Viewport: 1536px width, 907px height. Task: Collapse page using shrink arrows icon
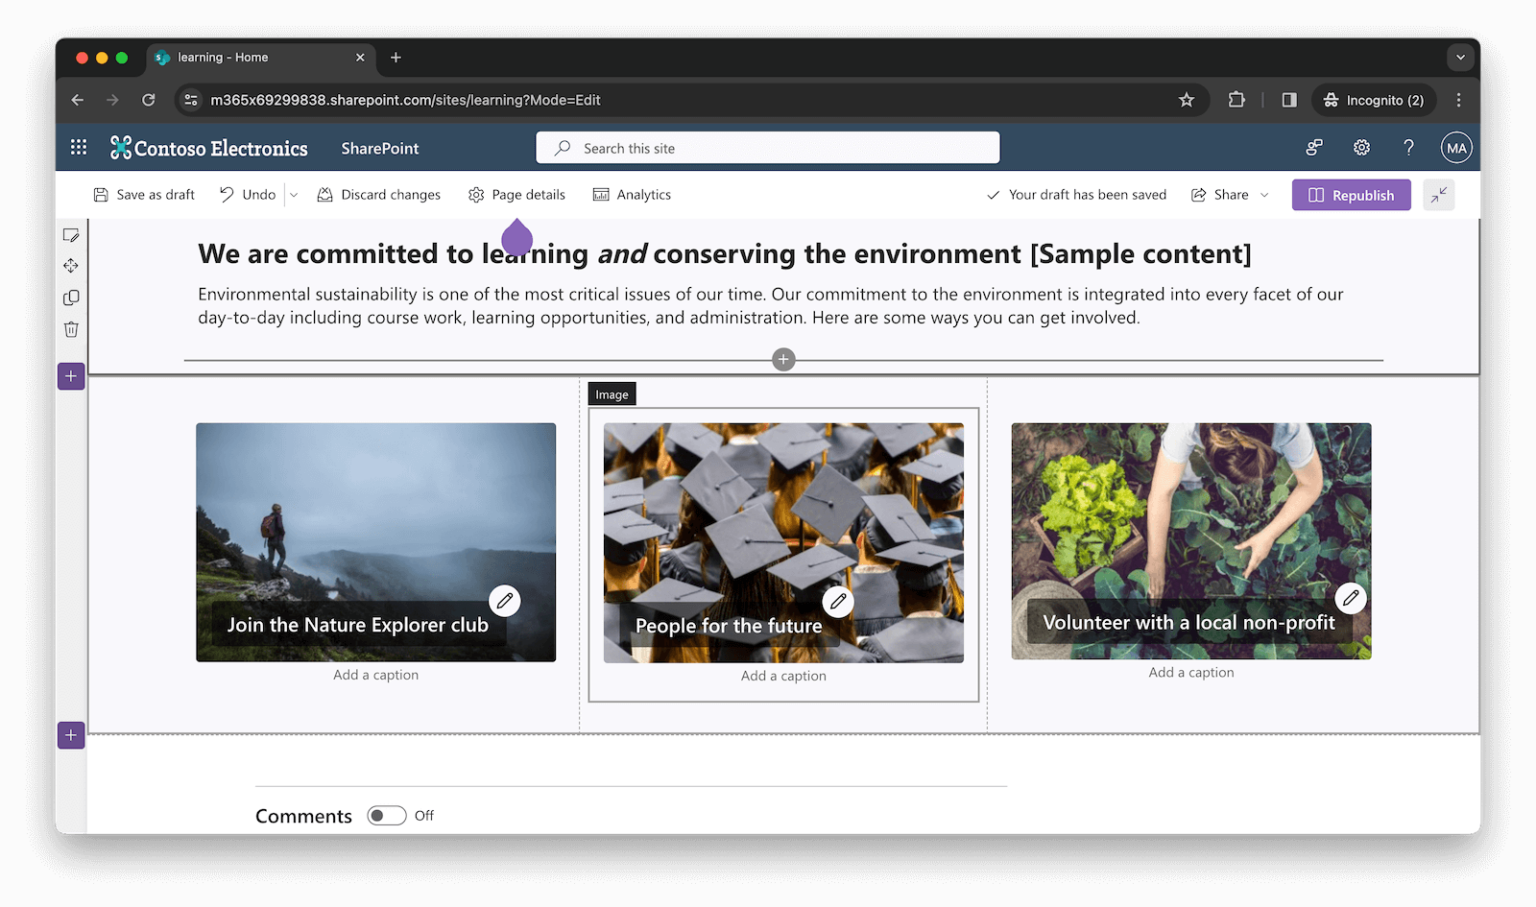(x=1438, y=195)
